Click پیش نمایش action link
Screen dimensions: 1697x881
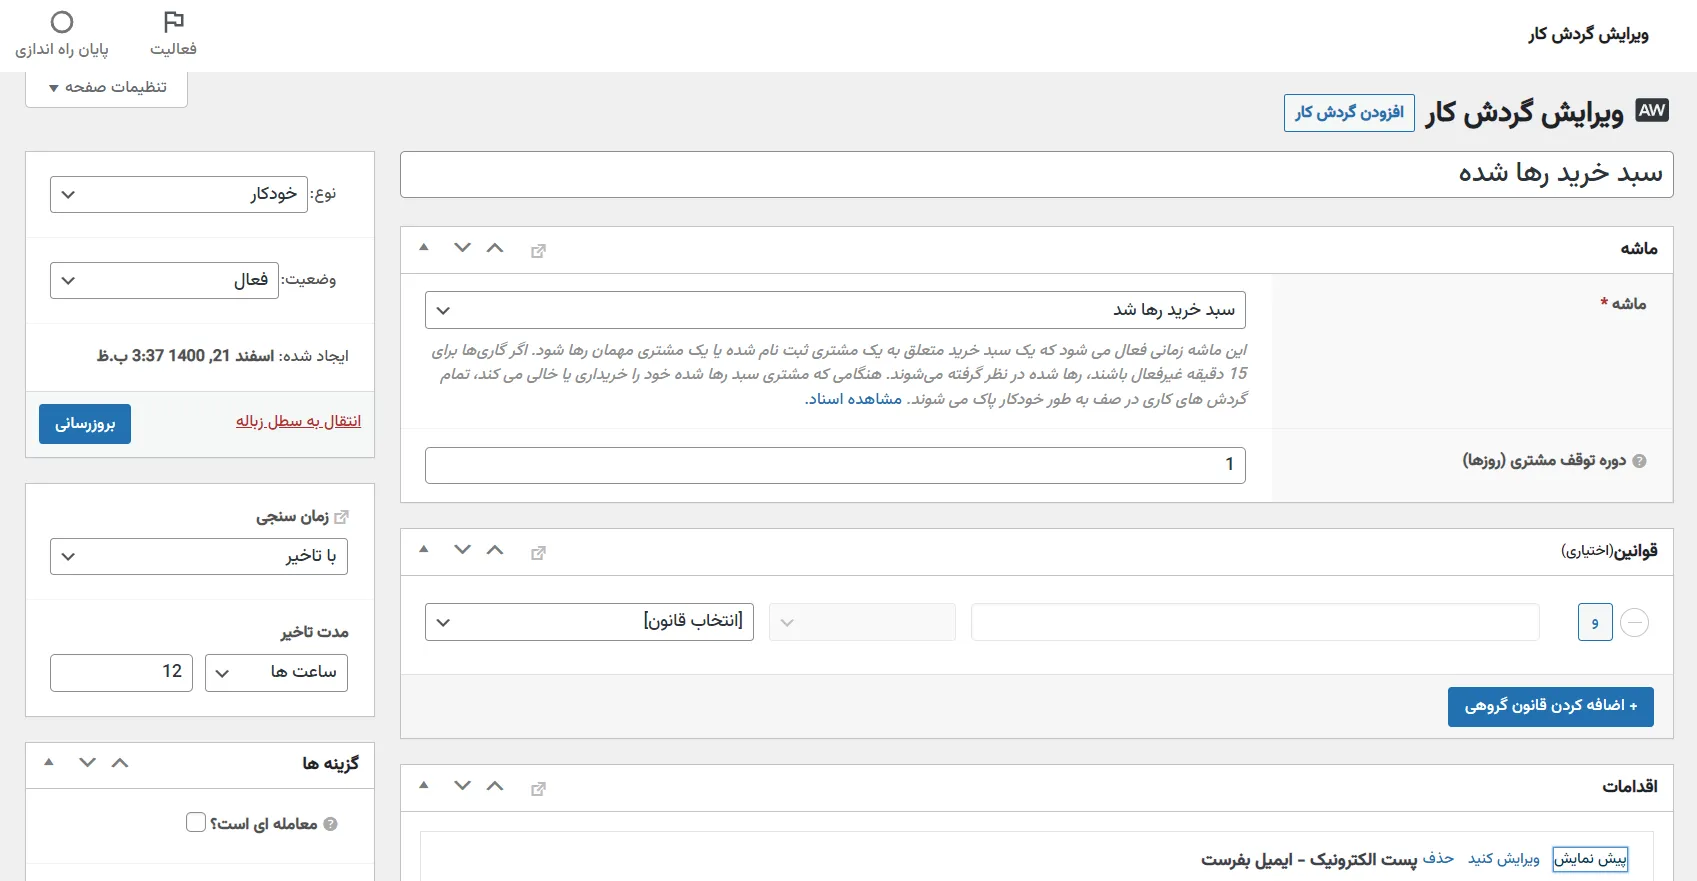tap(1590, 858)
